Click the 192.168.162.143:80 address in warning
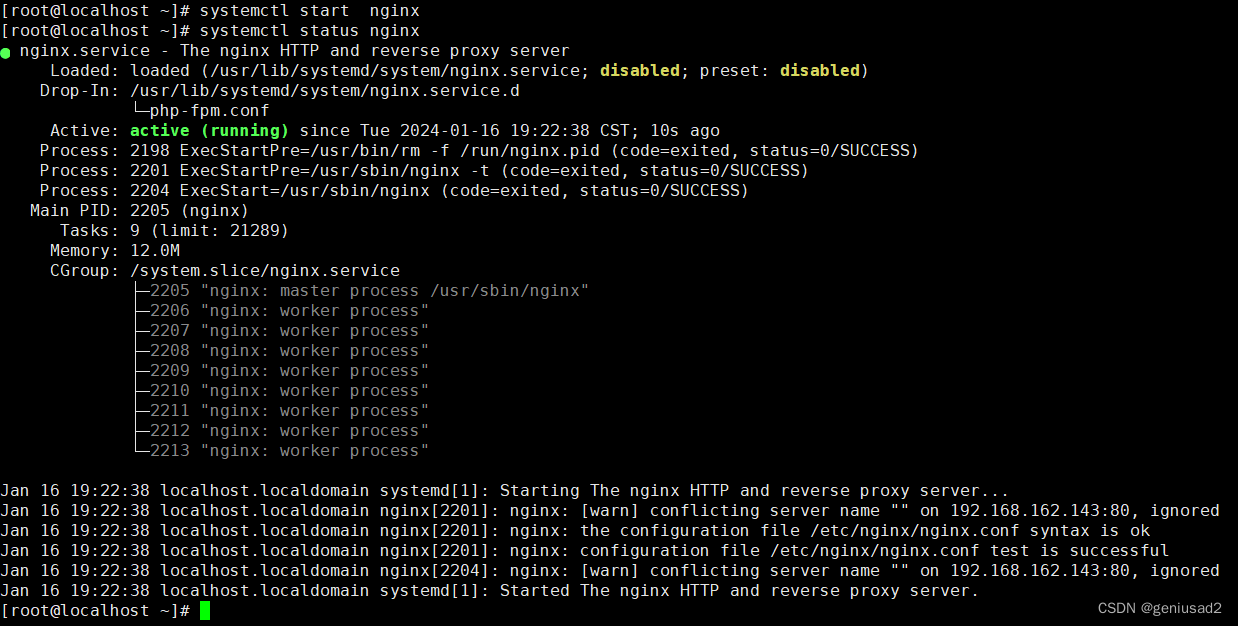The width and height of the screenshot is (1238, 626). click(1019, 510)
